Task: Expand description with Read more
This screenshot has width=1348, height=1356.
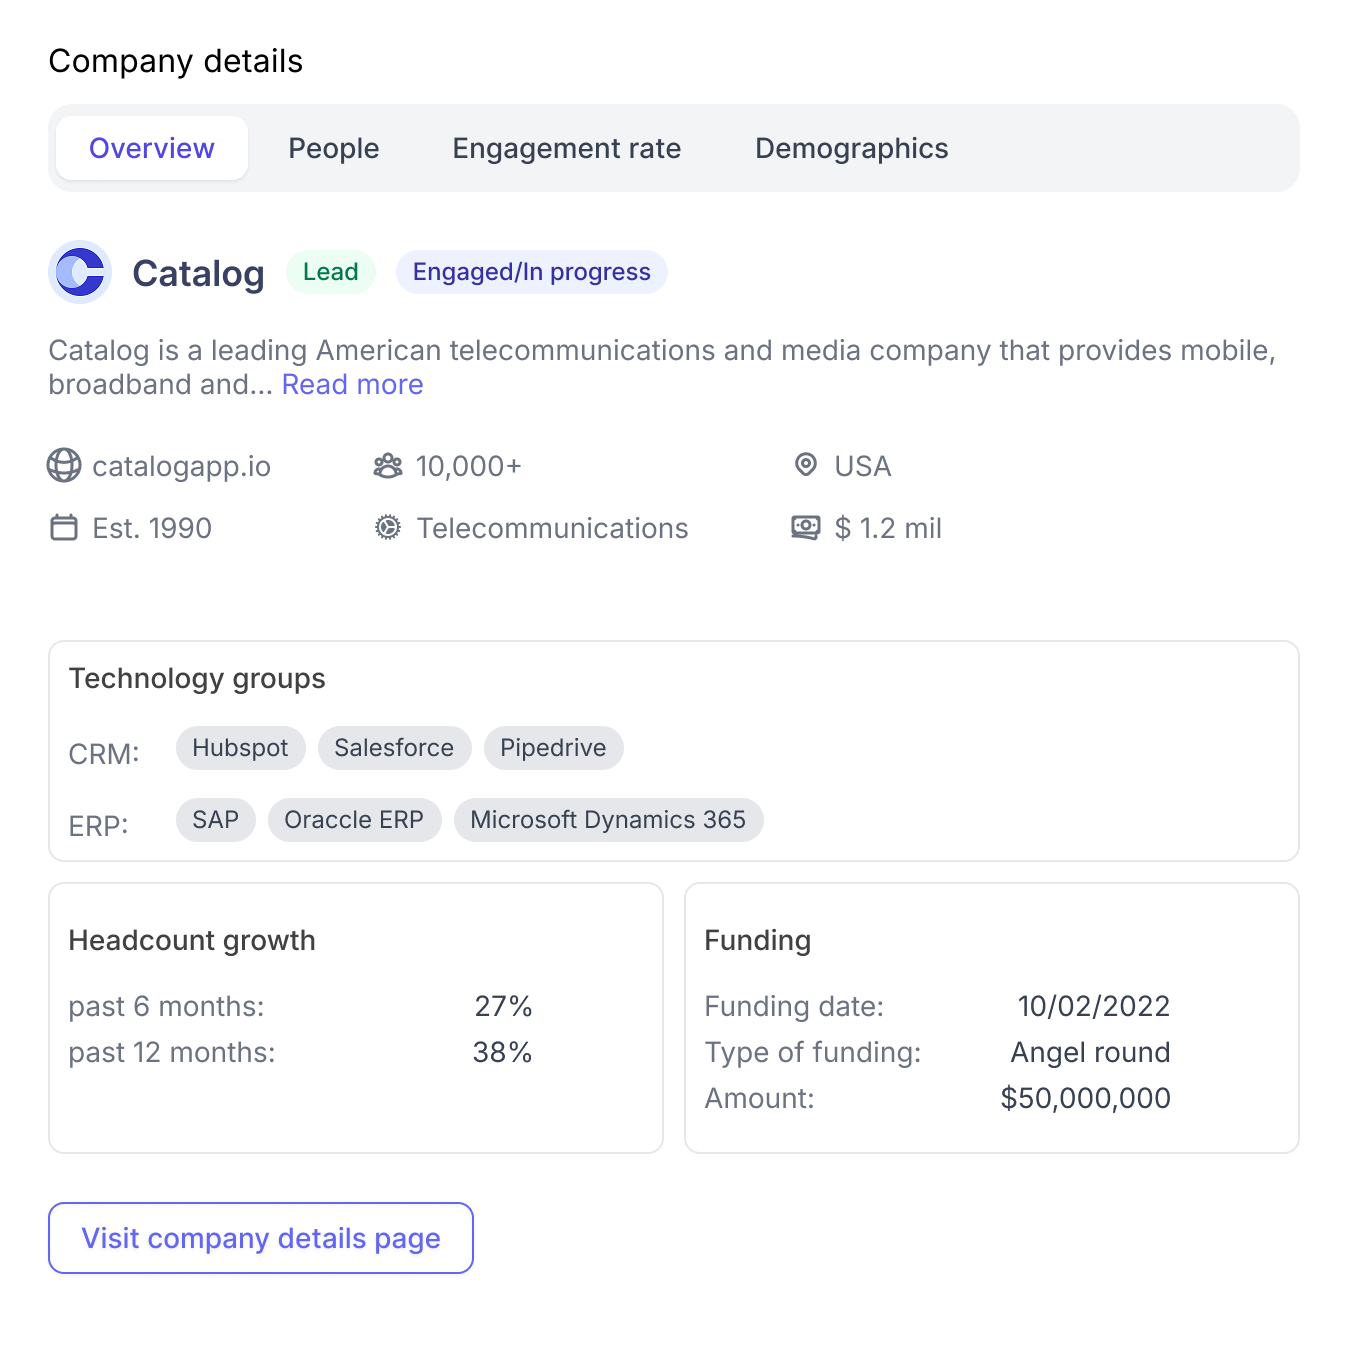Action: coord(352,385)
